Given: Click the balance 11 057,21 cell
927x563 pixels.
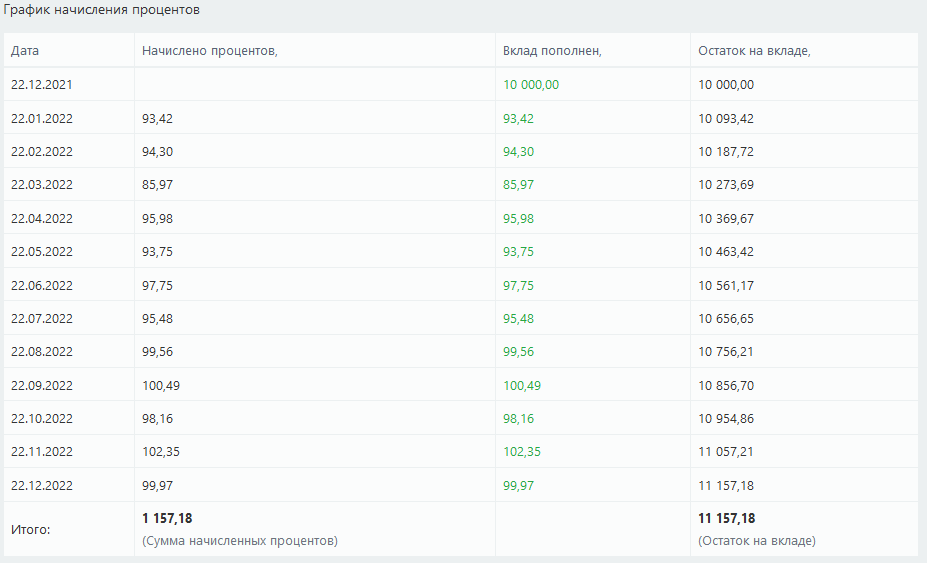Looking at the screenshot, I should click(x=726, y=451).
